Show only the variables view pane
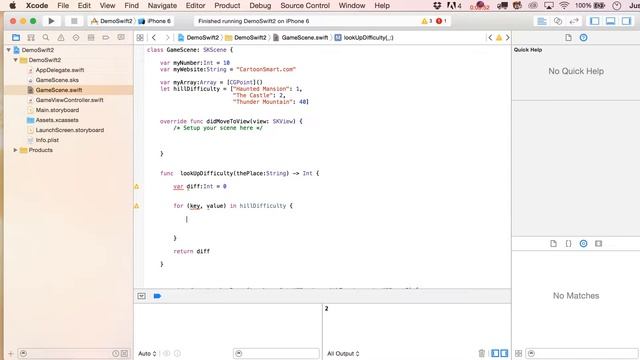640x360 pixels. pyautogui.click(x=495, y=353)
